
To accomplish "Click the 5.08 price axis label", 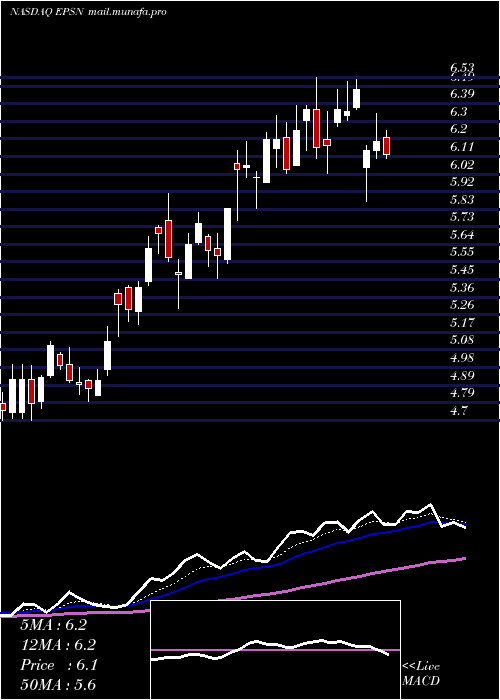I will [462, 340].
